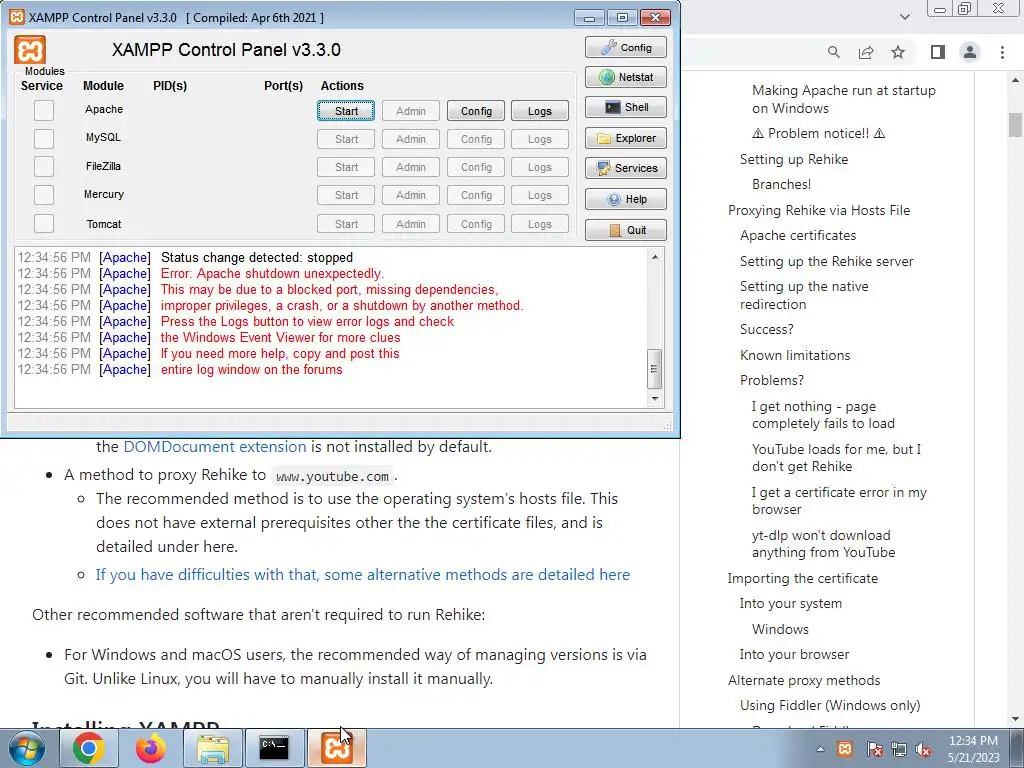
Task: Open 'I get a certificate error' entry
Action: pyautogui.click(x=839, y=501)
